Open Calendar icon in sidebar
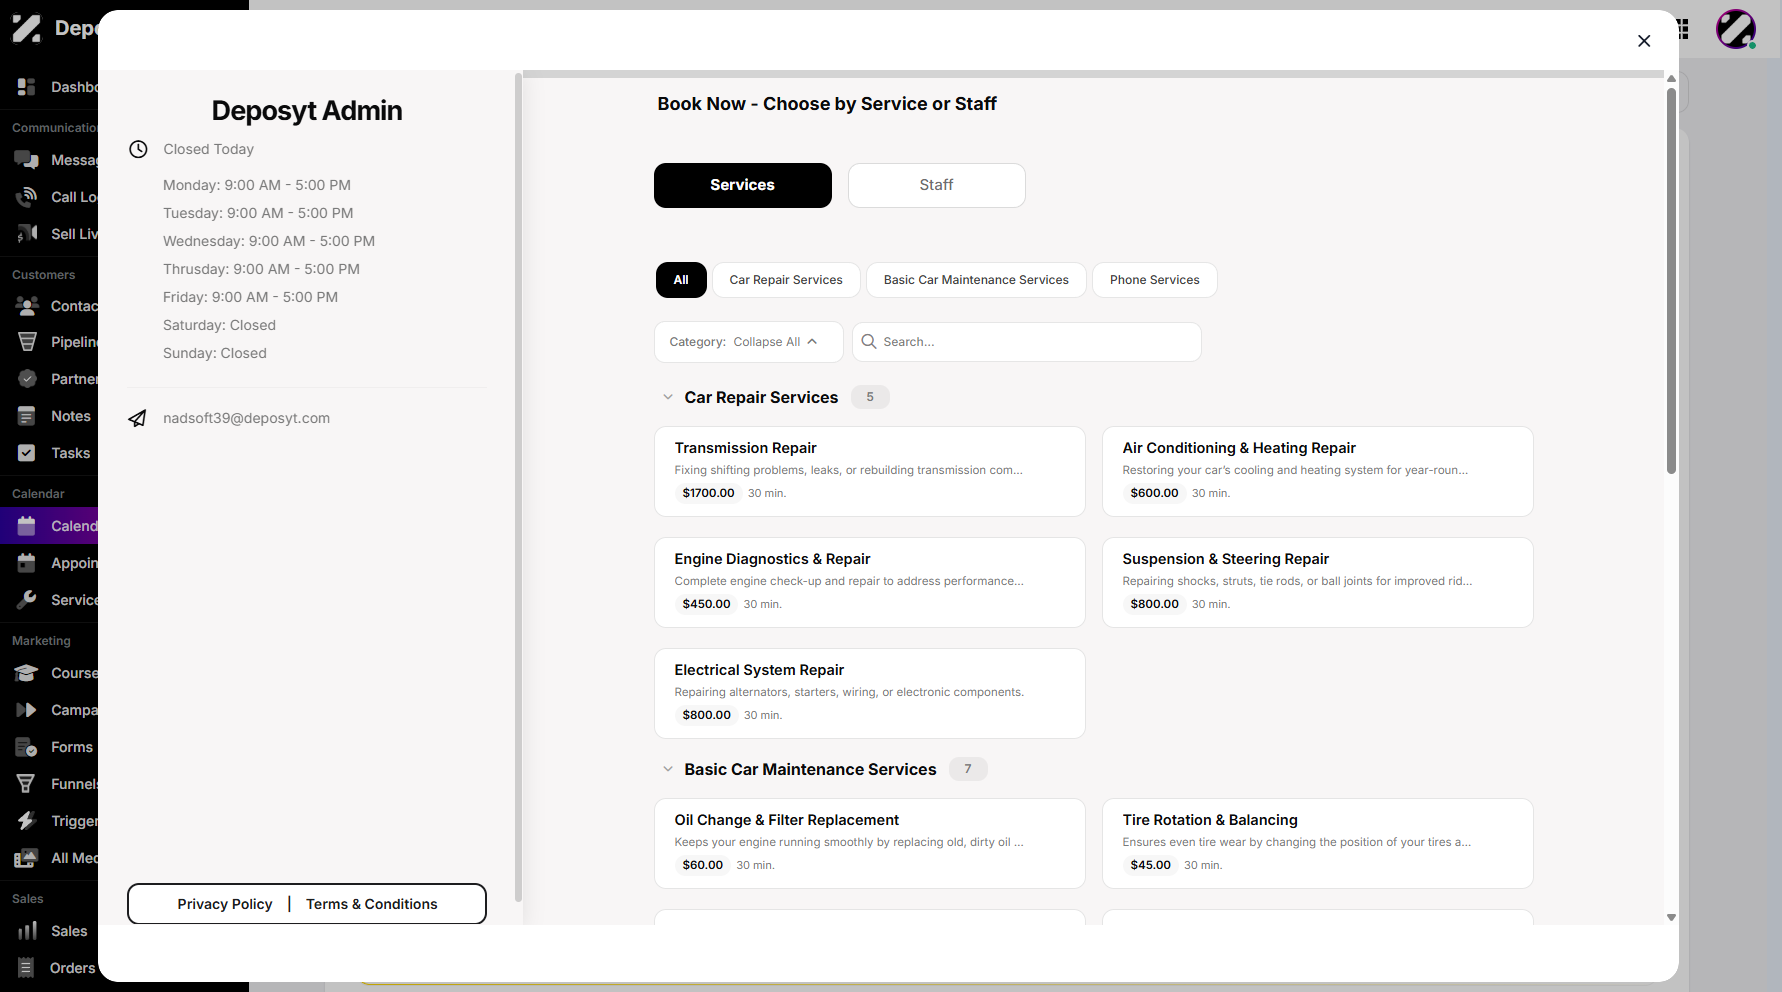The image size is (1782, 992). 27,526
